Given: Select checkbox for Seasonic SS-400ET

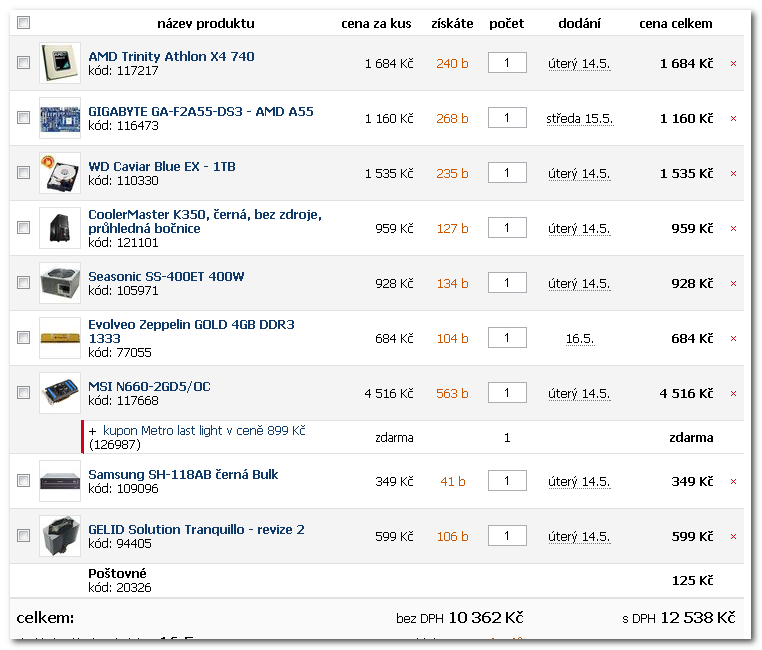Looking at the screenshot, I should click(x=23, y=282).
